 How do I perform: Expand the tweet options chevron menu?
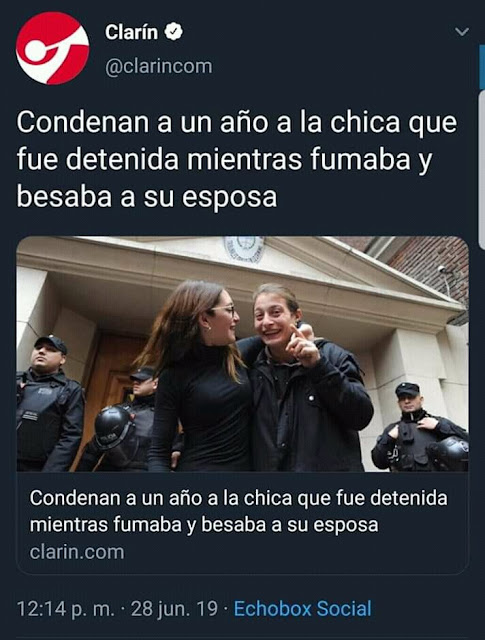tap(462, 31)
